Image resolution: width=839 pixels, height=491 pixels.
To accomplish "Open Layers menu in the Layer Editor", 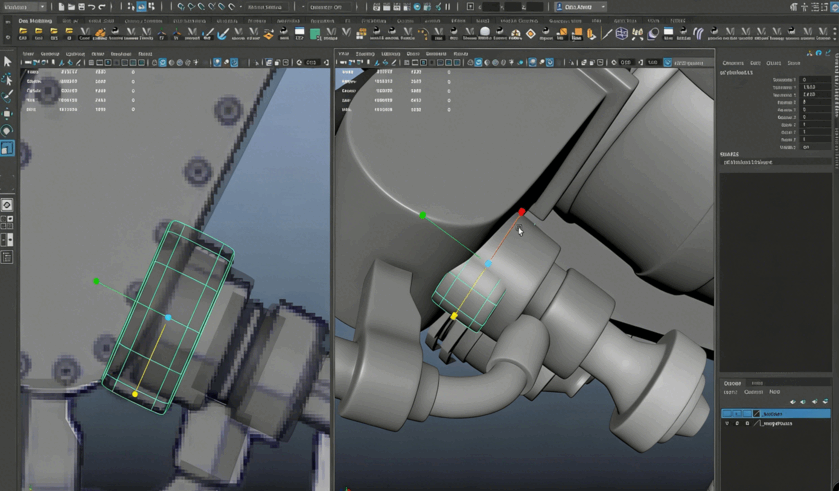I will click(x=730, y=392).
